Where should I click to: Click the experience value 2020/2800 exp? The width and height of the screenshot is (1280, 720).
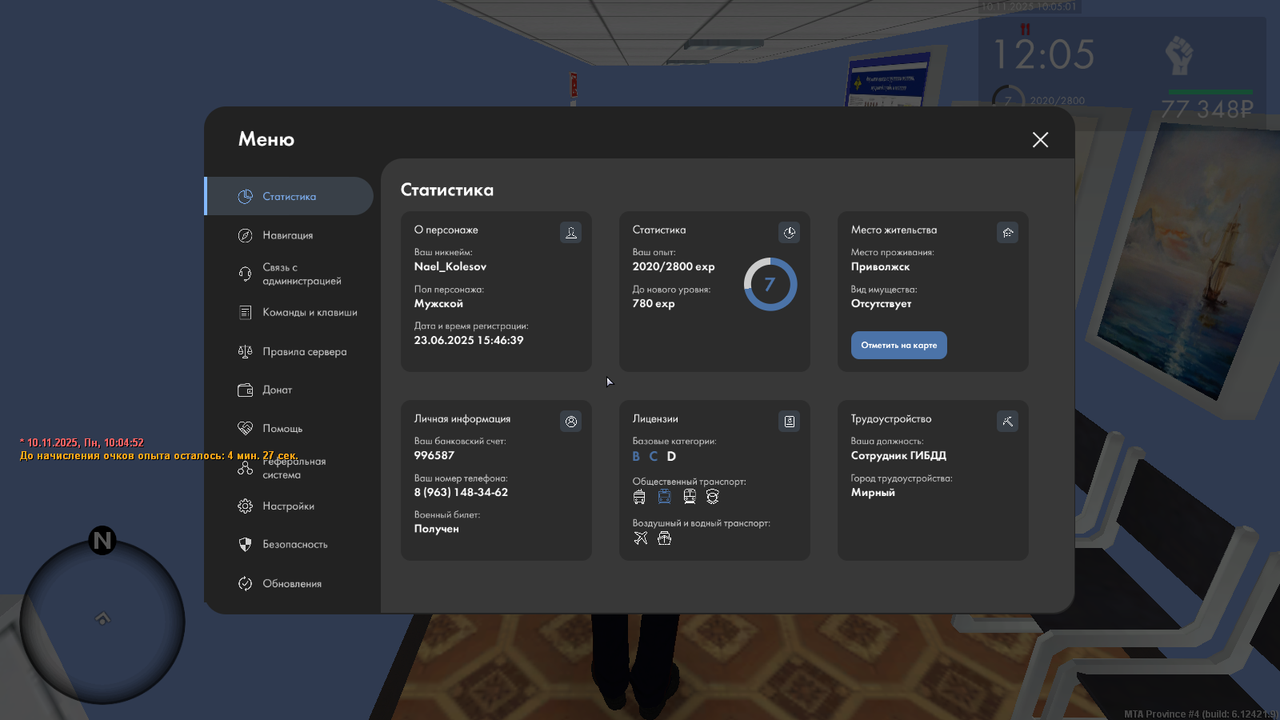click(674, 267)
